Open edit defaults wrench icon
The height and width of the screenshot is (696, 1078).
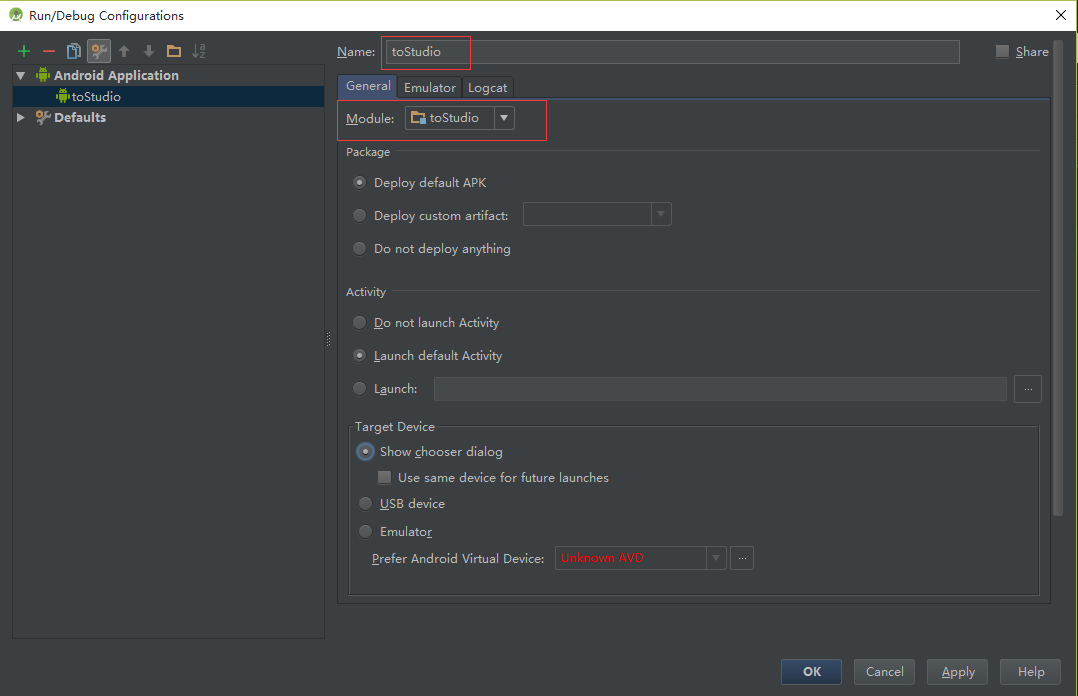99,51
